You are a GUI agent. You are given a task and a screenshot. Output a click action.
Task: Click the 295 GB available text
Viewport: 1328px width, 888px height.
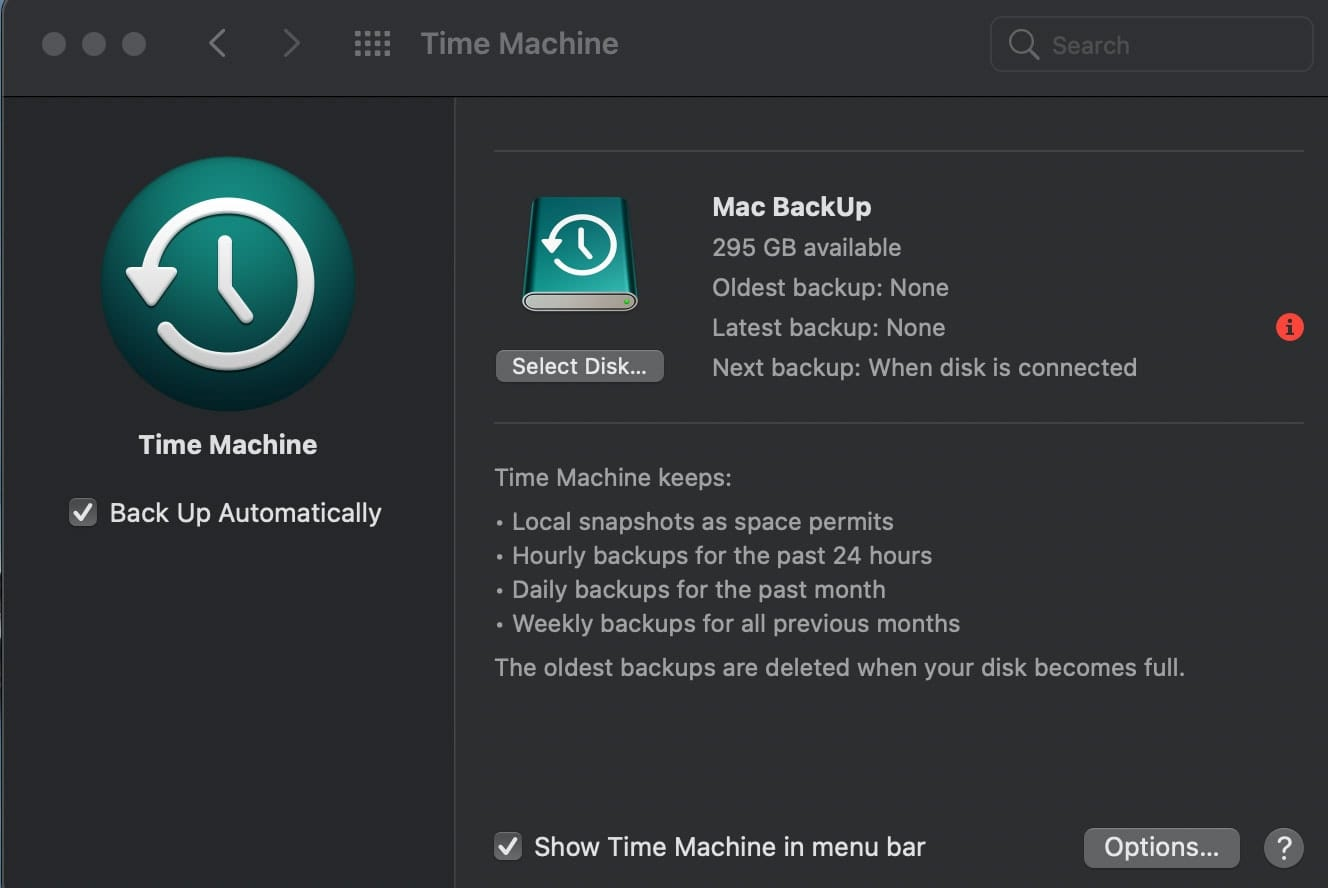tap(807, 247)
